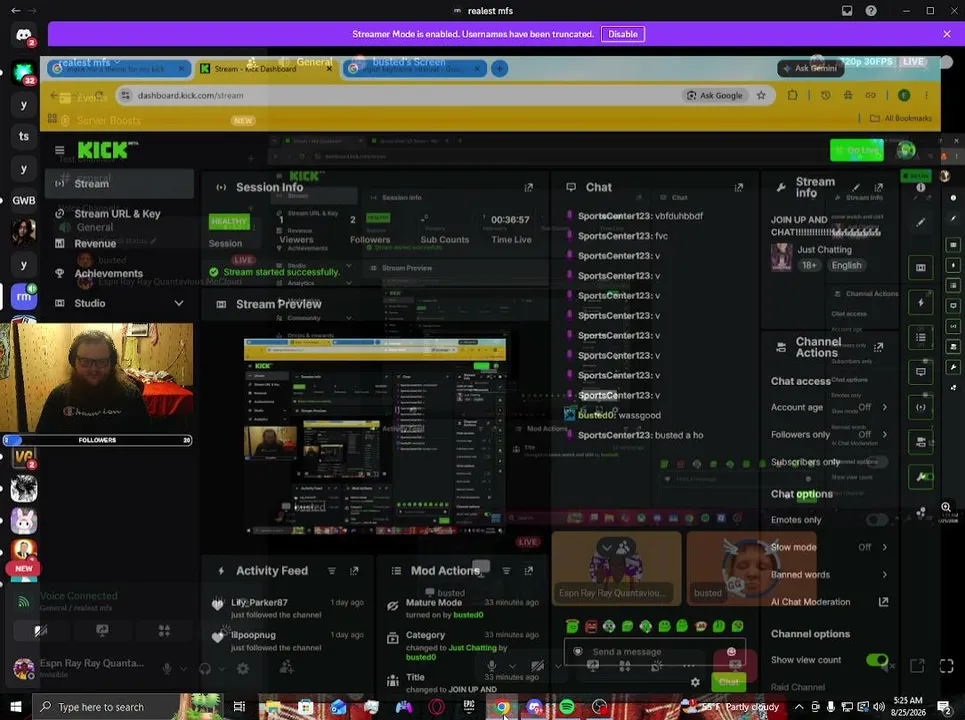Screen dimensions: 965x720
Task: Open Stream URL & Key page
Action: point(117,214)
